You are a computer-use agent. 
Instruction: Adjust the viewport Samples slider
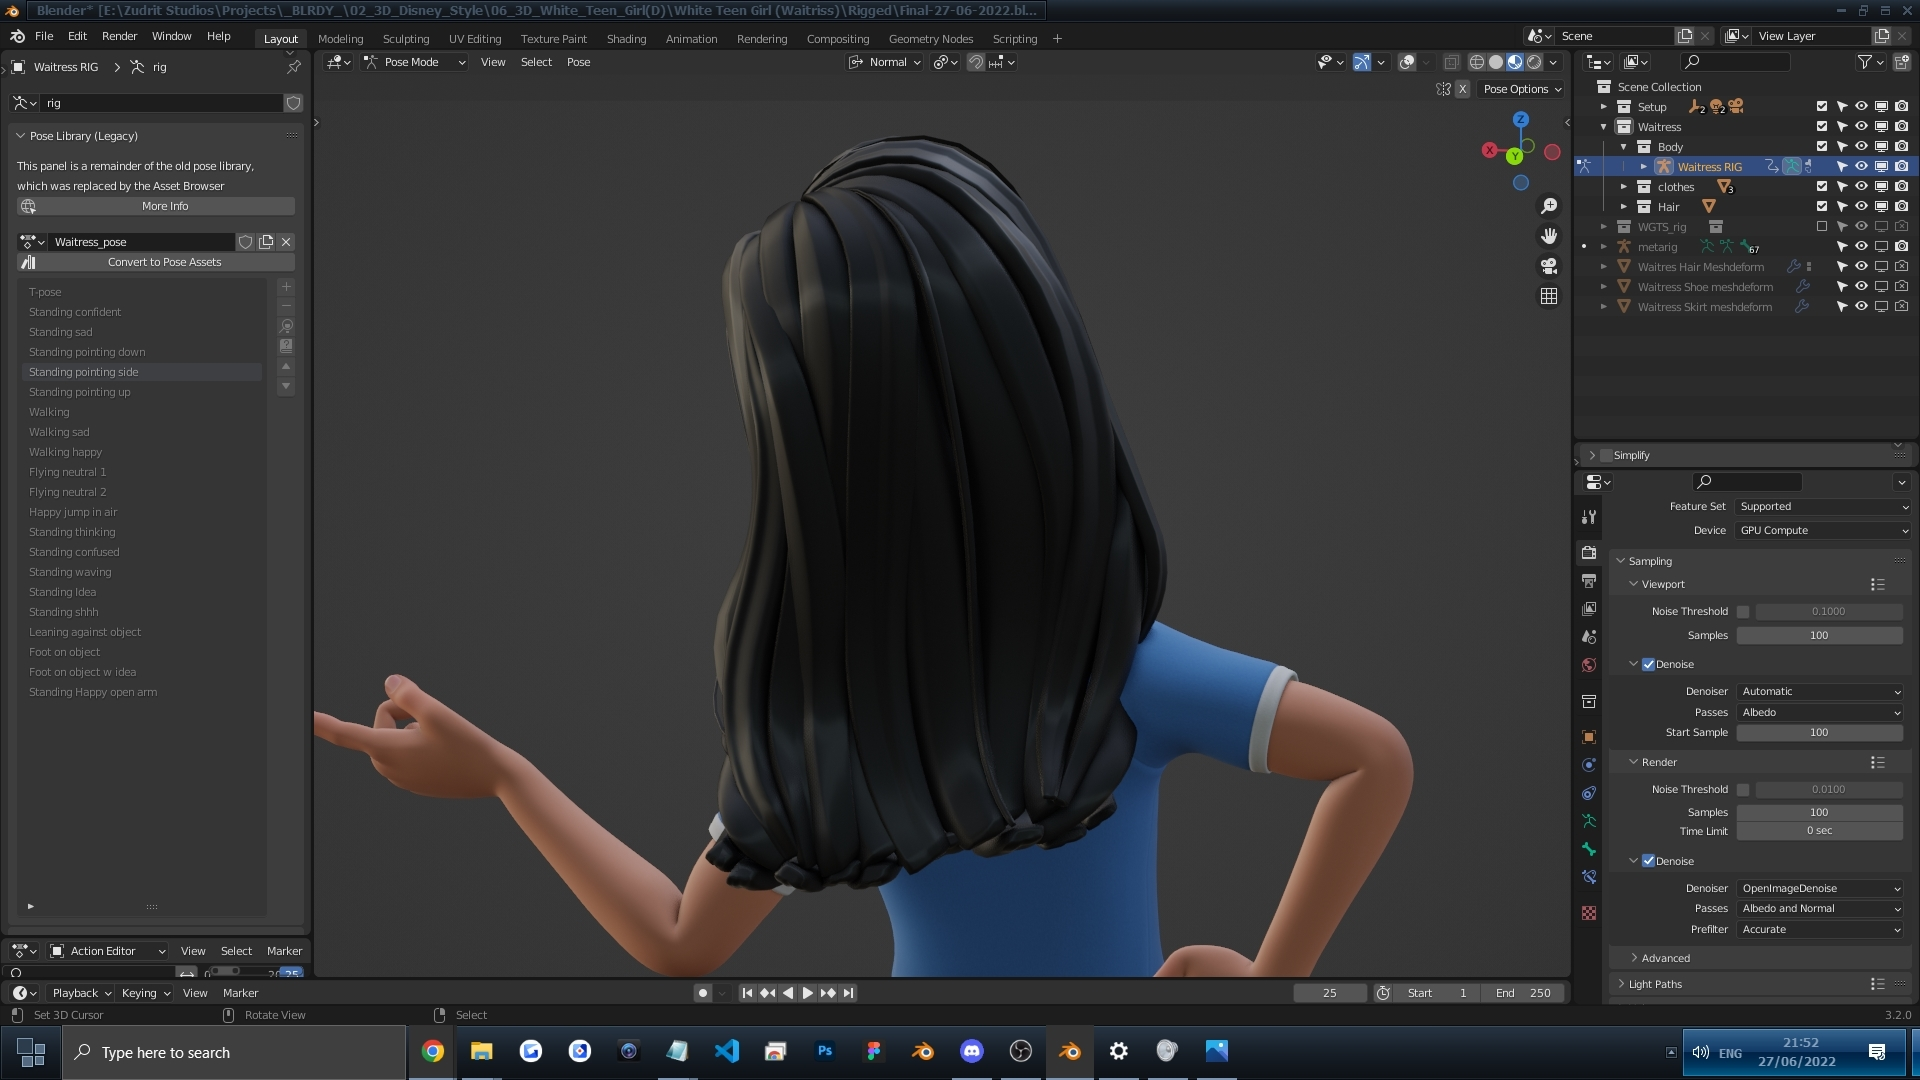pyautogui.click(x=1818, y=635)
